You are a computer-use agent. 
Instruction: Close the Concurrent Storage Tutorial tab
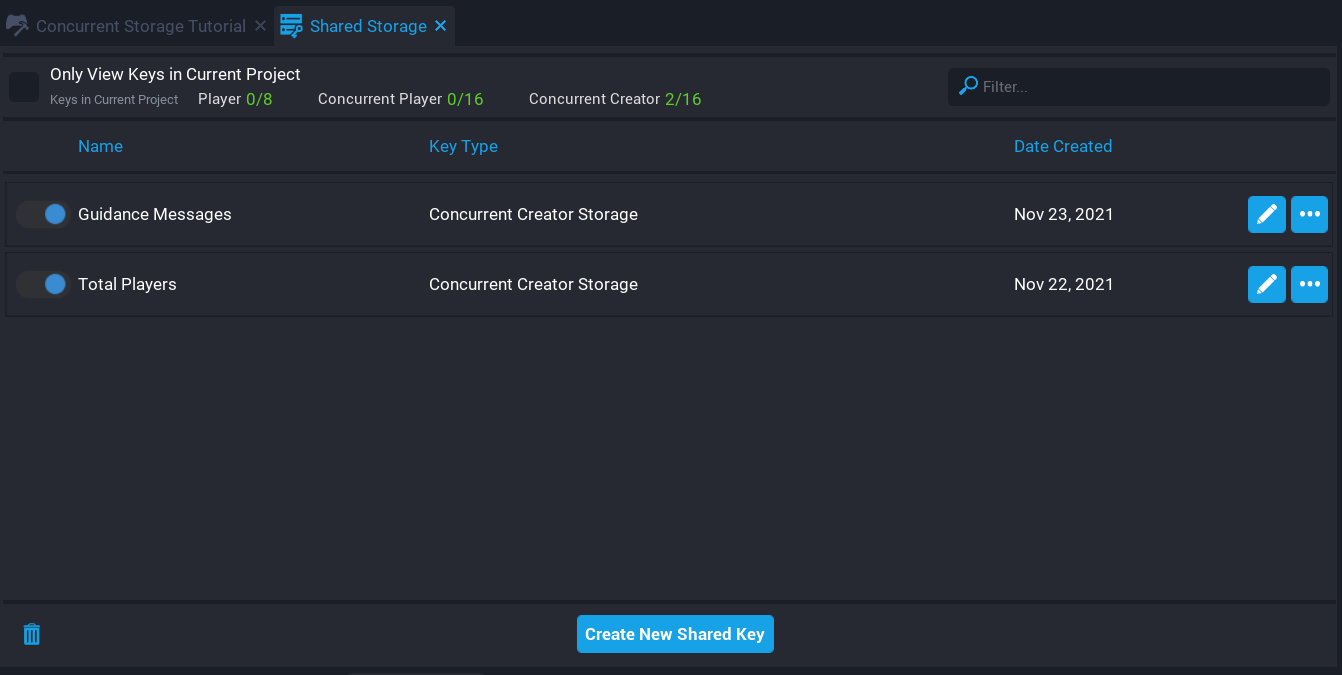260,26
